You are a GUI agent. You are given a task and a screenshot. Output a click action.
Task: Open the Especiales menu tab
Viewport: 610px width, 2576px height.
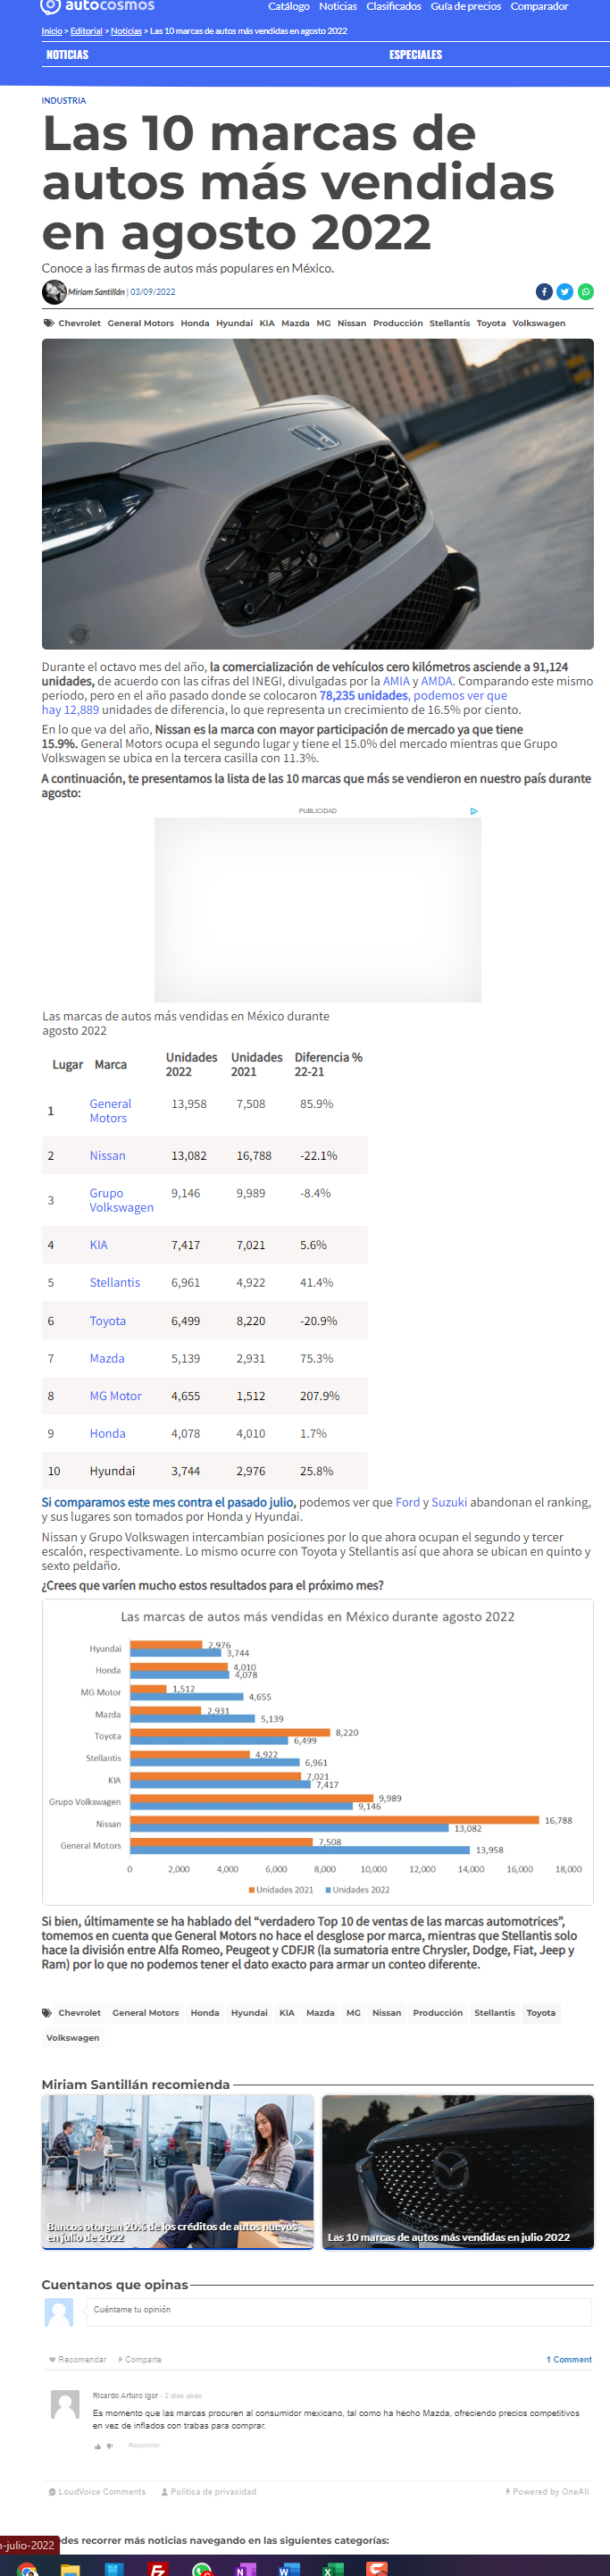coord(416,55)
